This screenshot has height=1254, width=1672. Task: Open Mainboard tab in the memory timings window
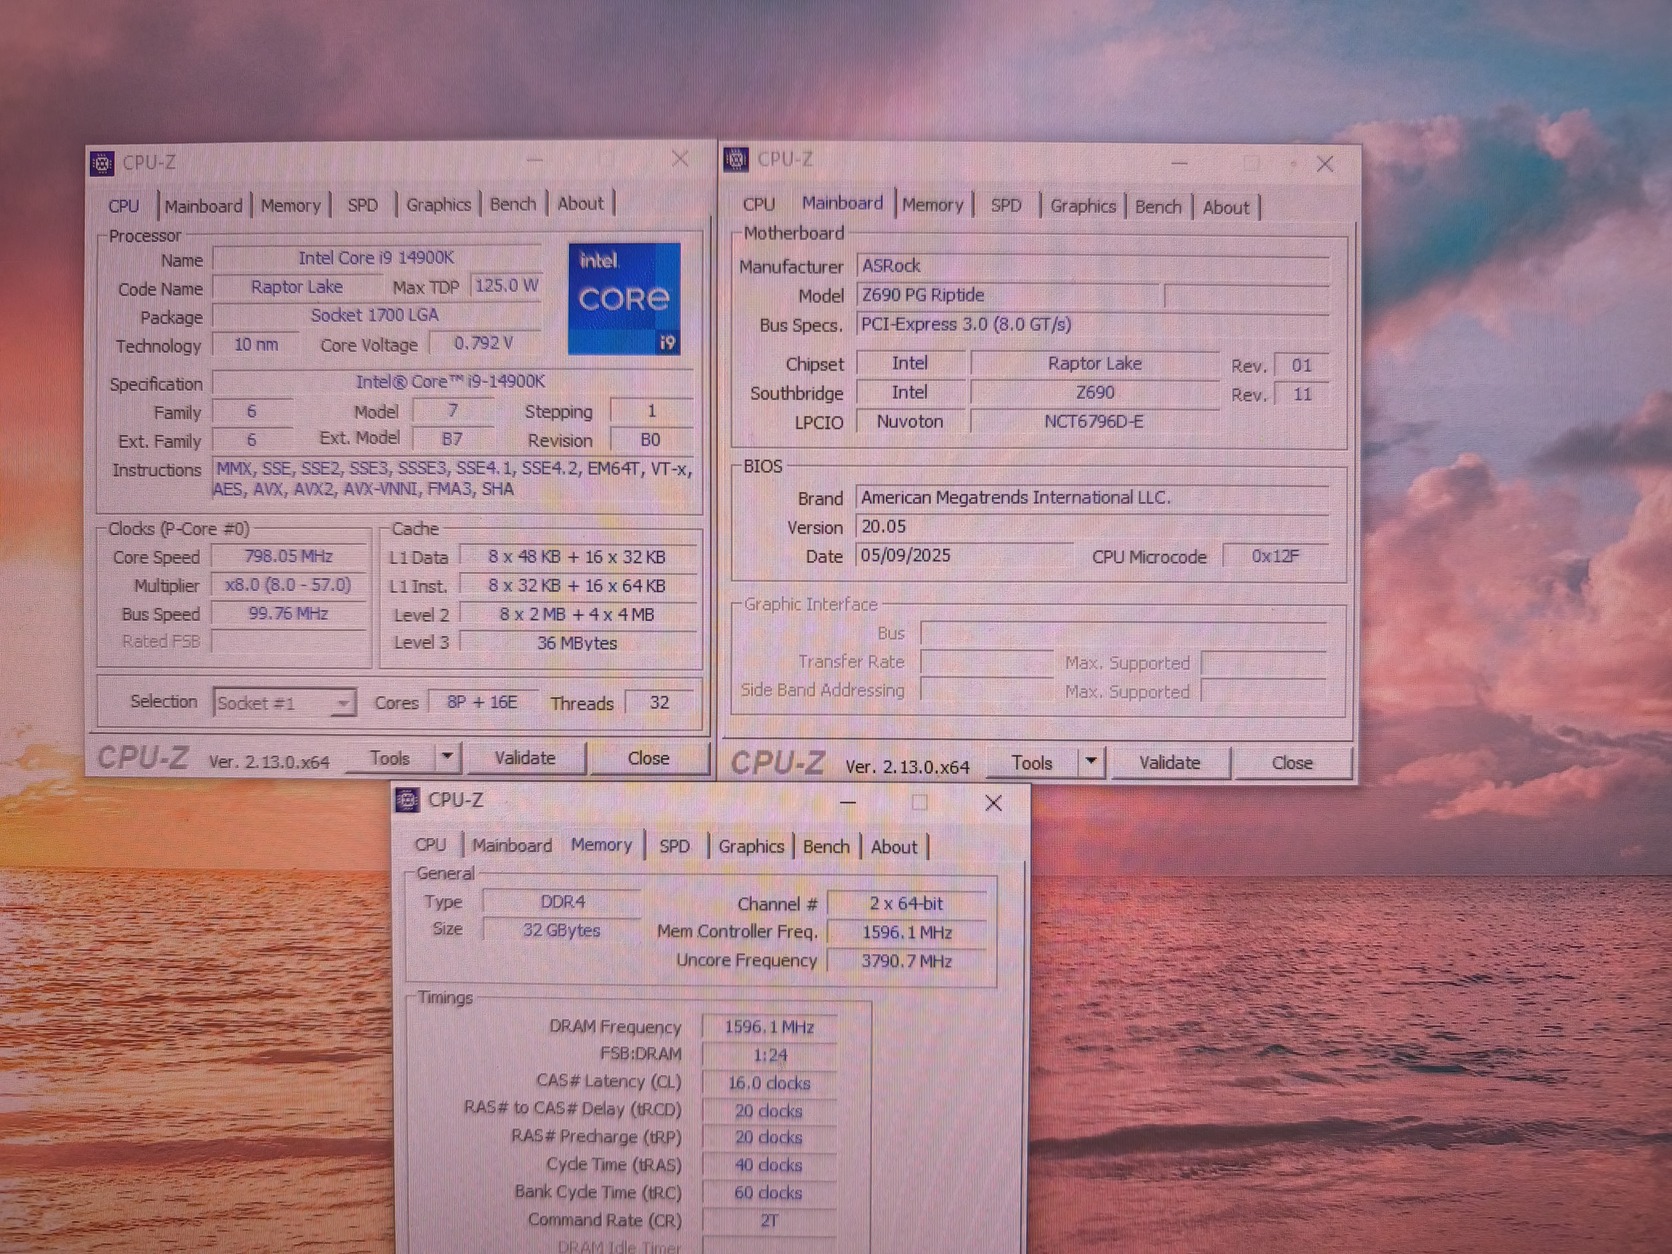512,846
